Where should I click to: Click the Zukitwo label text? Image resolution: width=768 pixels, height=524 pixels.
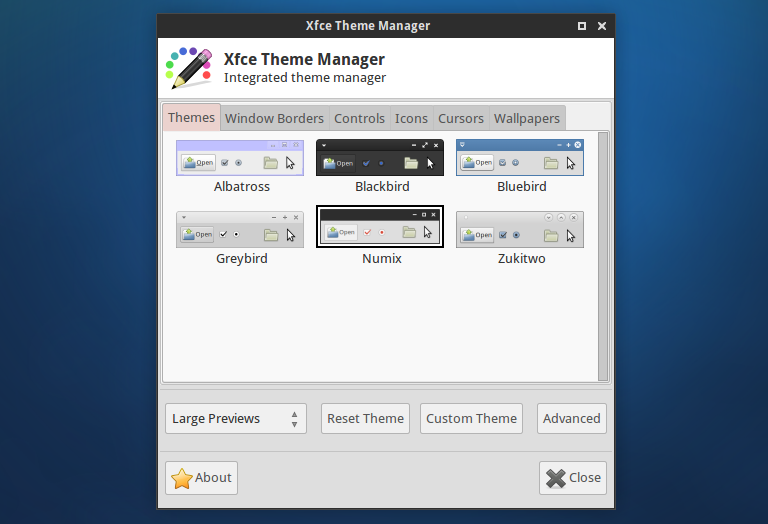pyautogui.click(x=522, y=259)
